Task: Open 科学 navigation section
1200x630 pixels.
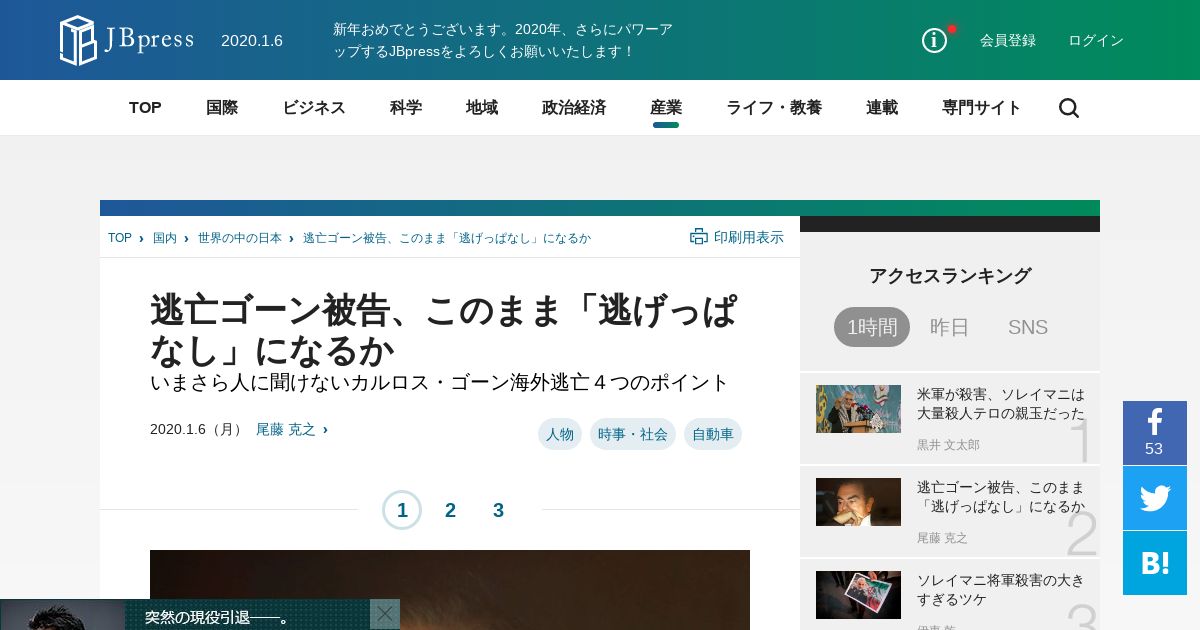Action: [406, 108]
